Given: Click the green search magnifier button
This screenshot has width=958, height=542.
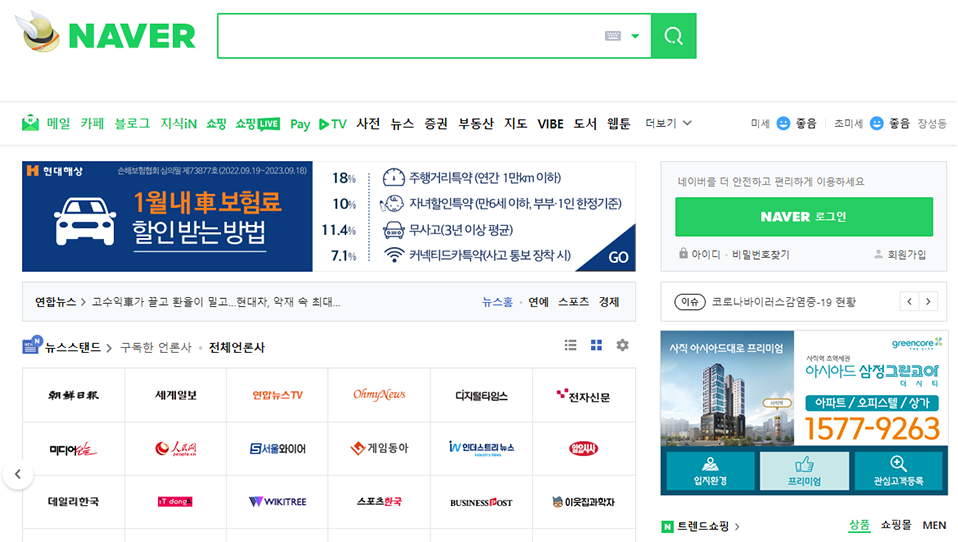Looking at the screenshot, I should coord(673,36).
